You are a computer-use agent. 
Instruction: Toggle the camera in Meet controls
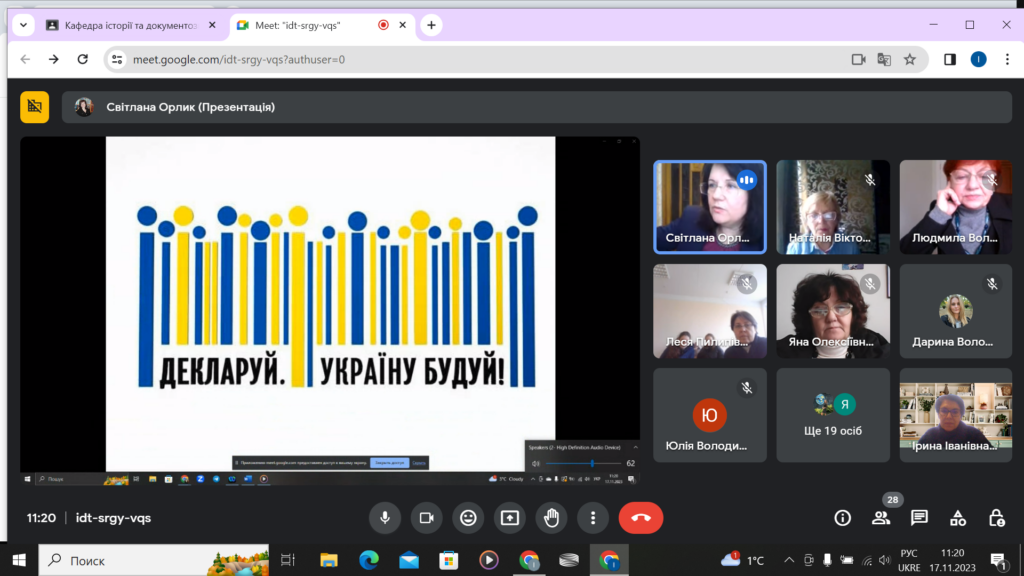click(x=426, y=517)
